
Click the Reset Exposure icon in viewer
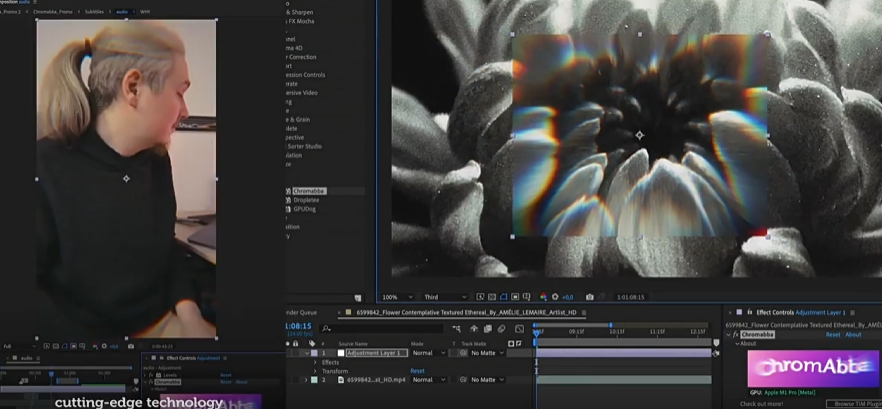[556, 297]
